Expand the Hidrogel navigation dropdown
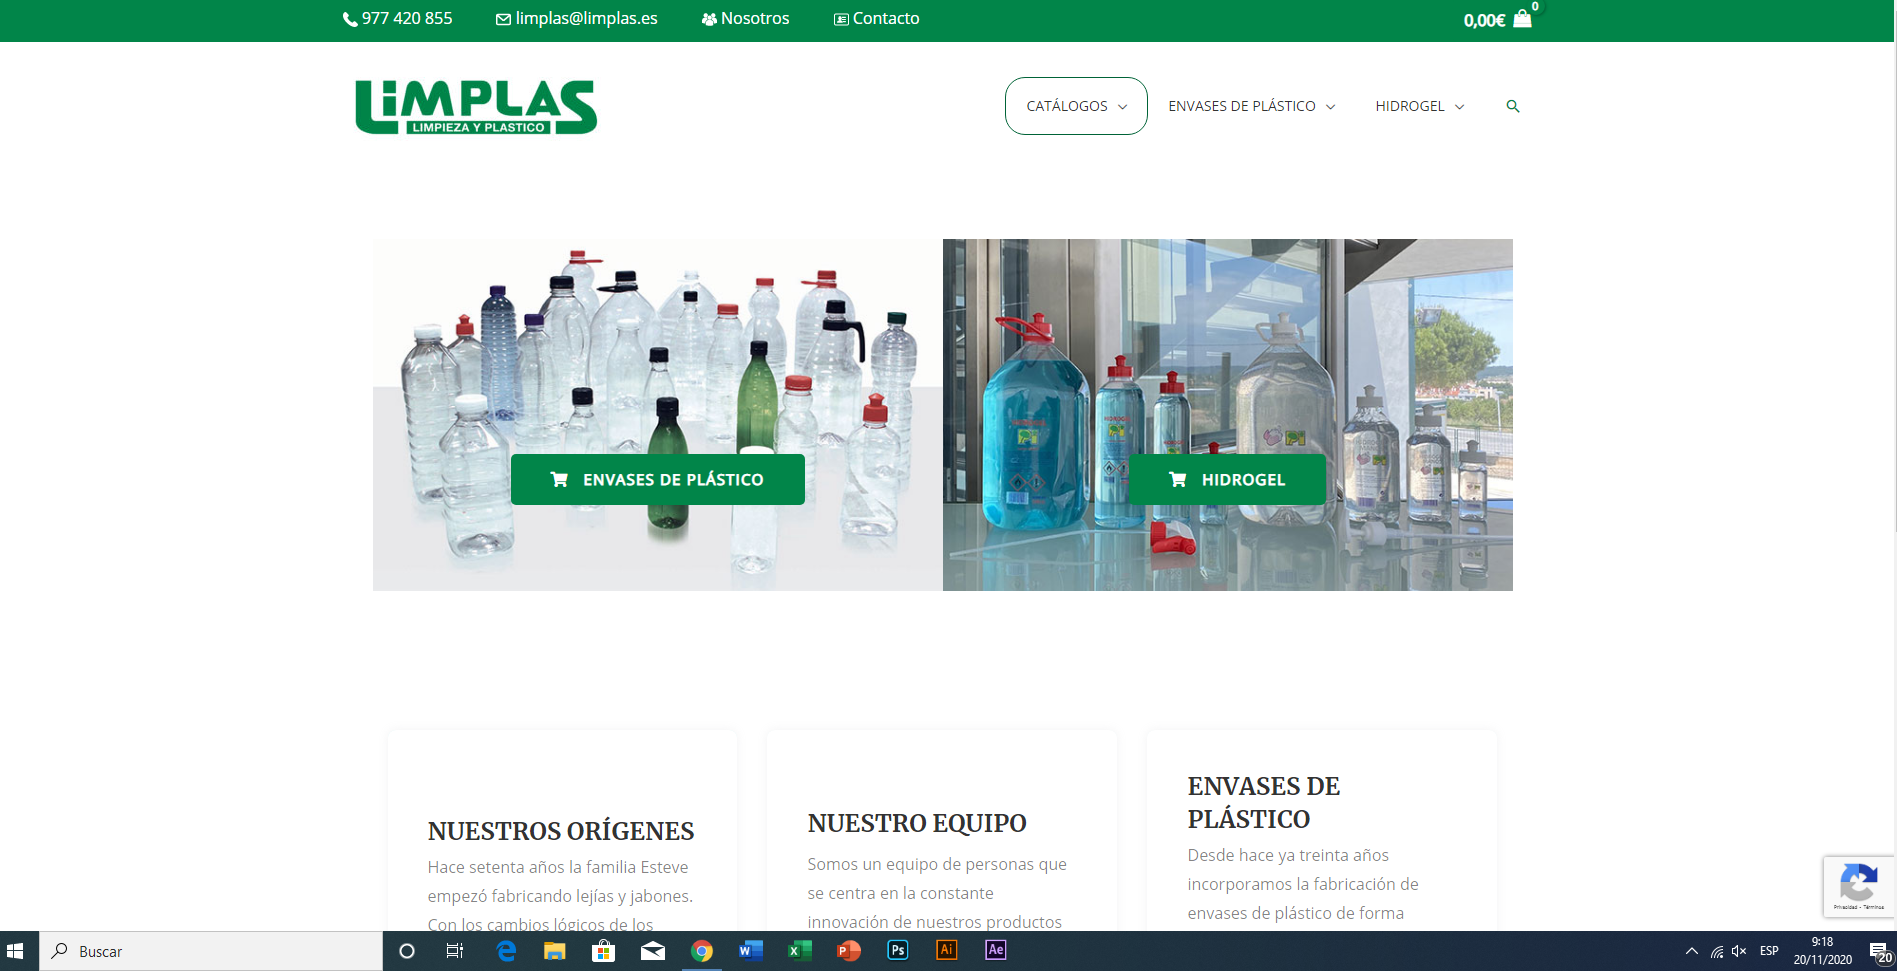This screenshot has height=971, width=1897. coord(1419,106)
